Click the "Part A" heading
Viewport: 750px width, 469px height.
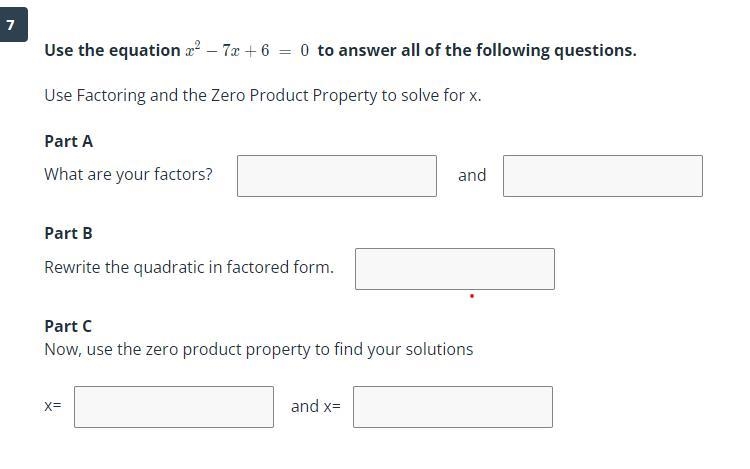(x=68, y=142)
